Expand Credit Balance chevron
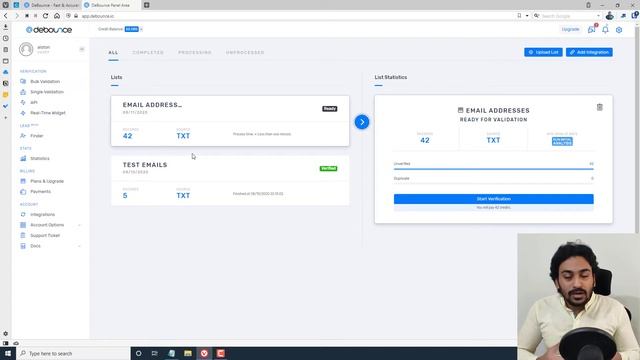 pyautogui.click(x=141, y=29)
